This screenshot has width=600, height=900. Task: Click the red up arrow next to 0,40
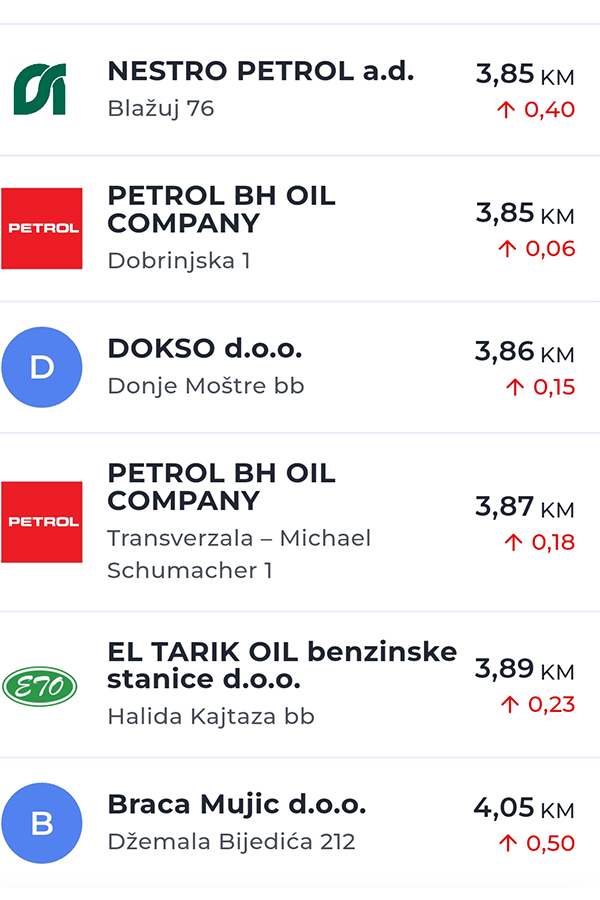pyautogui.click(x=506, y=109)
